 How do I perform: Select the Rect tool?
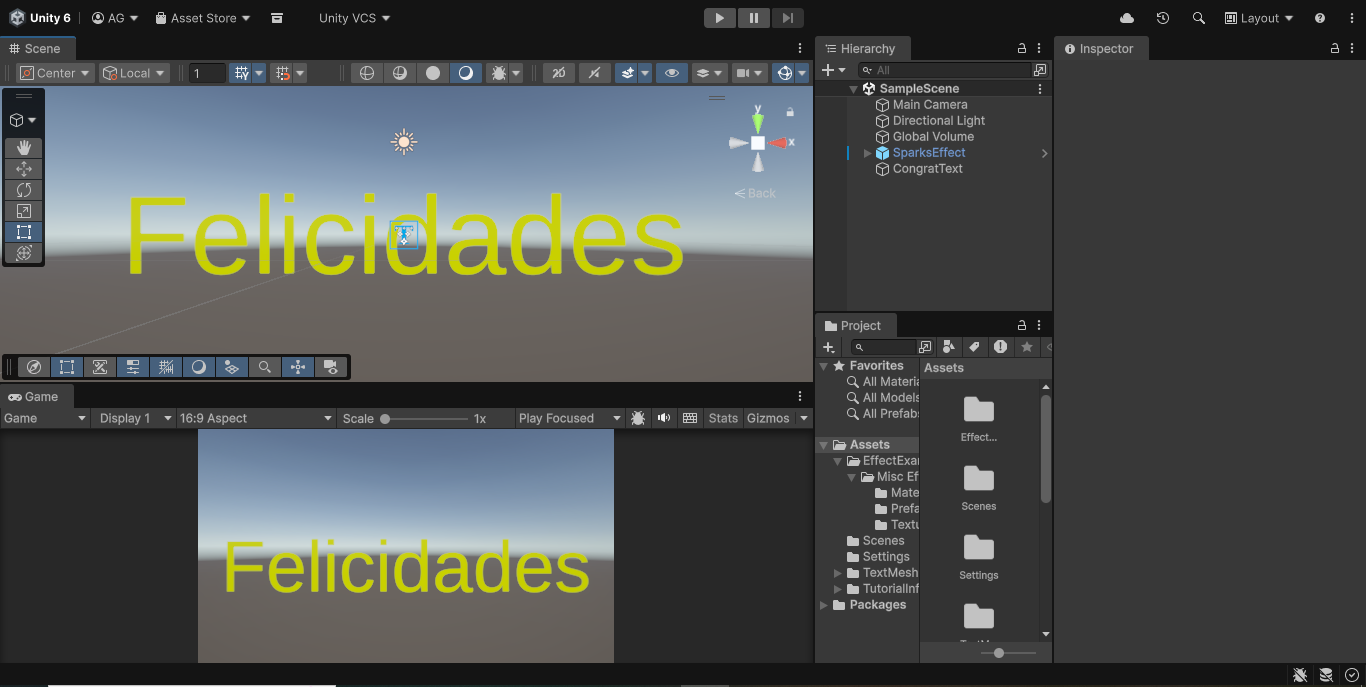24,232
